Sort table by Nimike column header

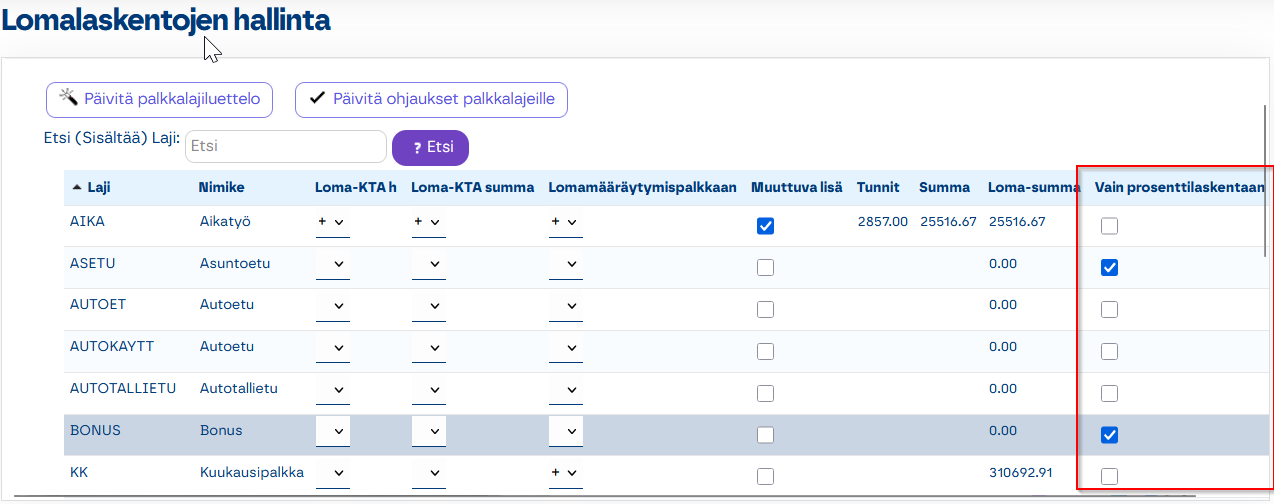[x=222, y=187]
